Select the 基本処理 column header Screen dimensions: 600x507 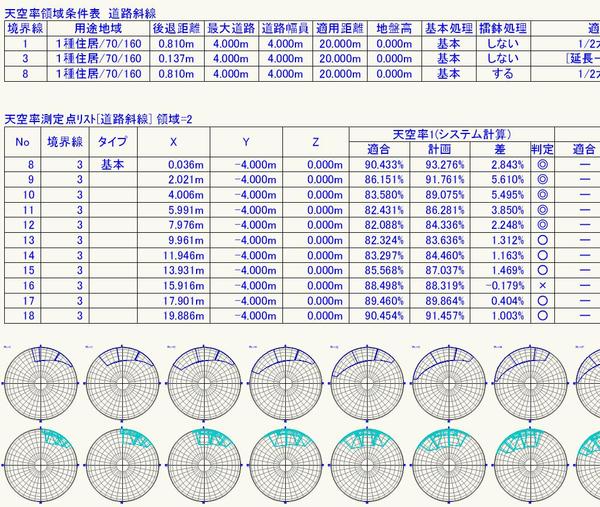click(449, 28)
